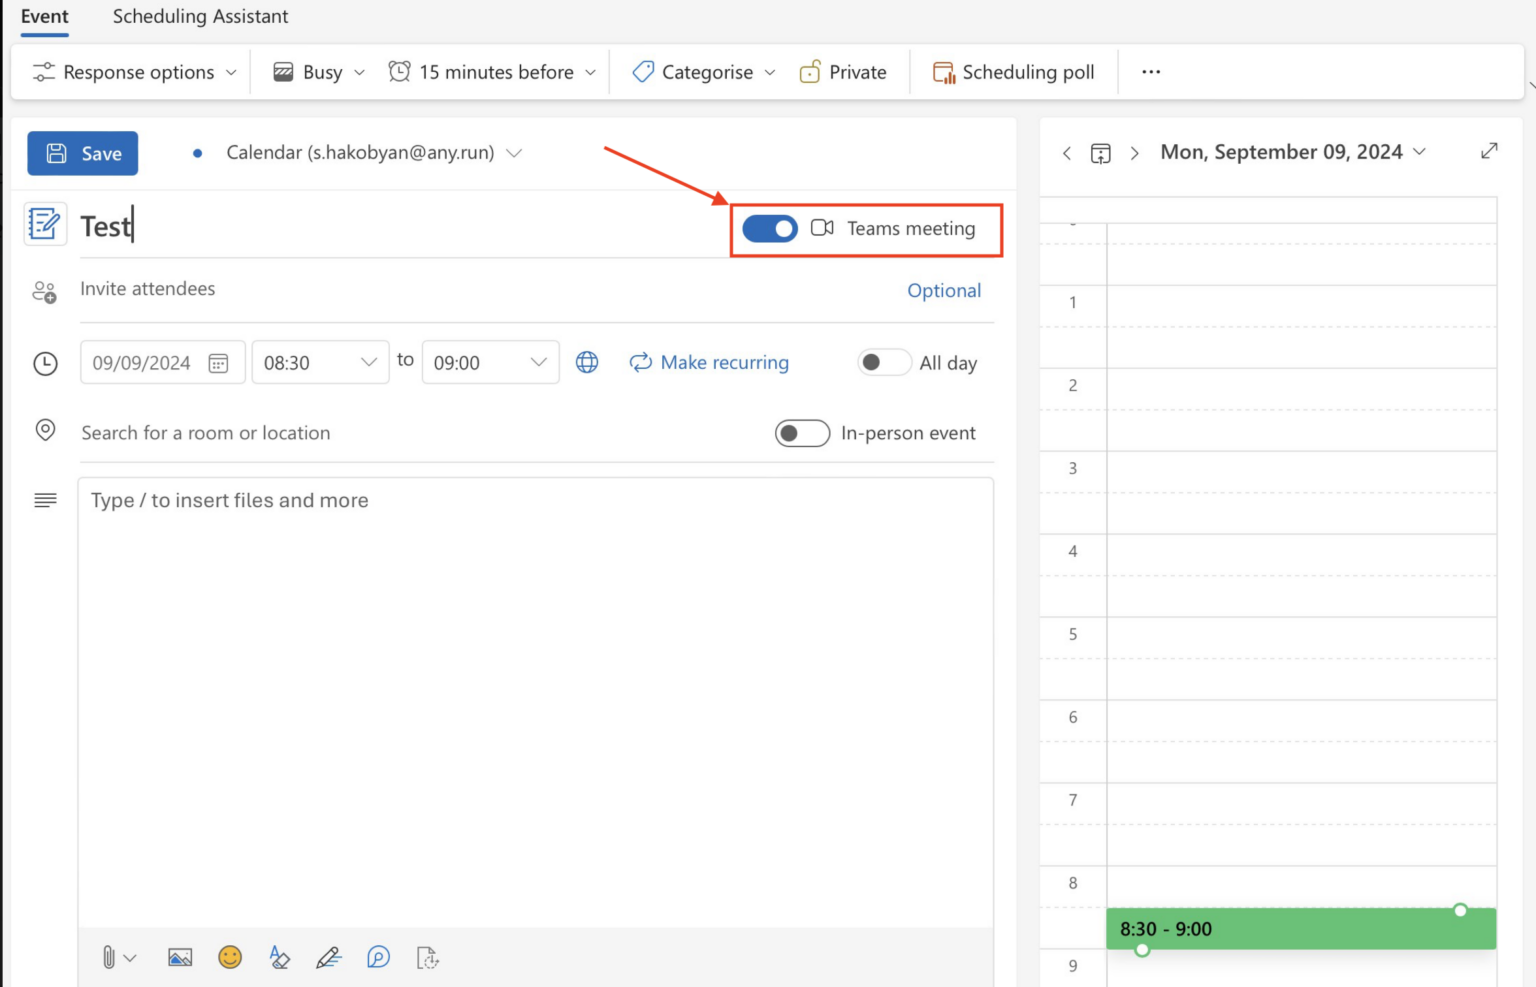This screenshot has width=1536, height=987.
Task: Open the 15 minutes before reminder dropdown
Action: tap(491, 71)
